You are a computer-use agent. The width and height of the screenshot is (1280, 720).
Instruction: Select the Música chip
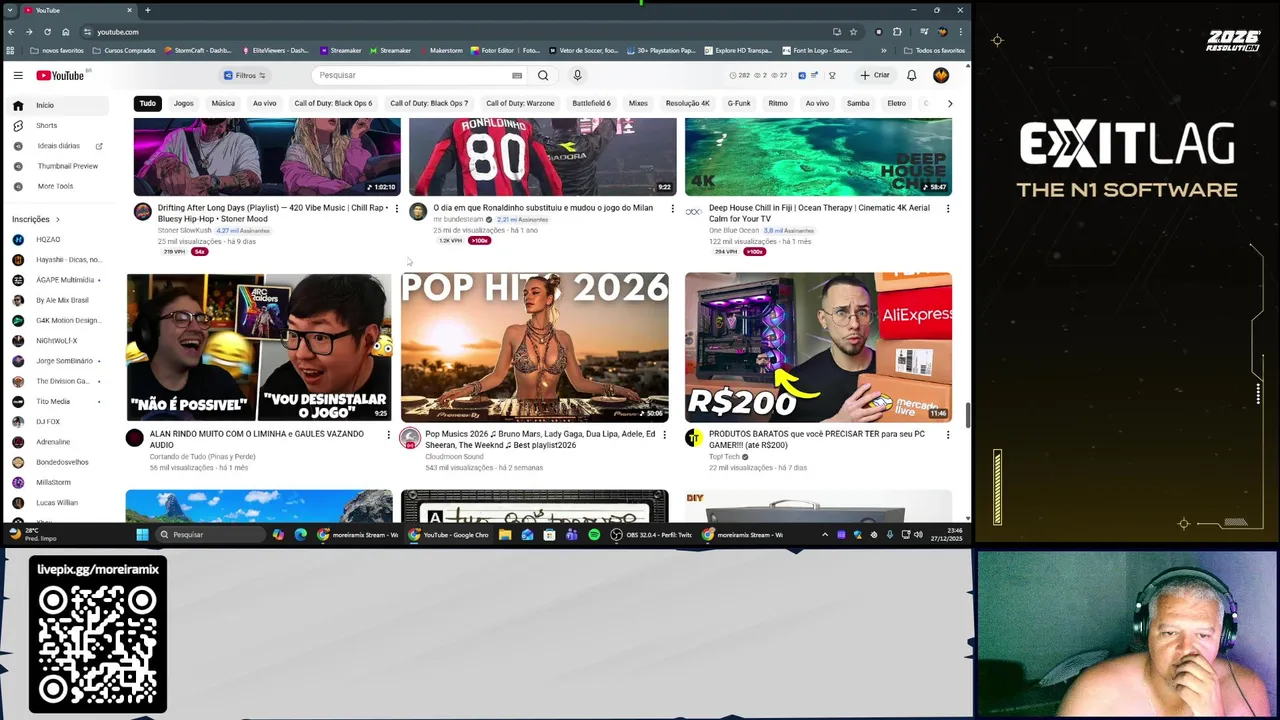pos(223,103)
